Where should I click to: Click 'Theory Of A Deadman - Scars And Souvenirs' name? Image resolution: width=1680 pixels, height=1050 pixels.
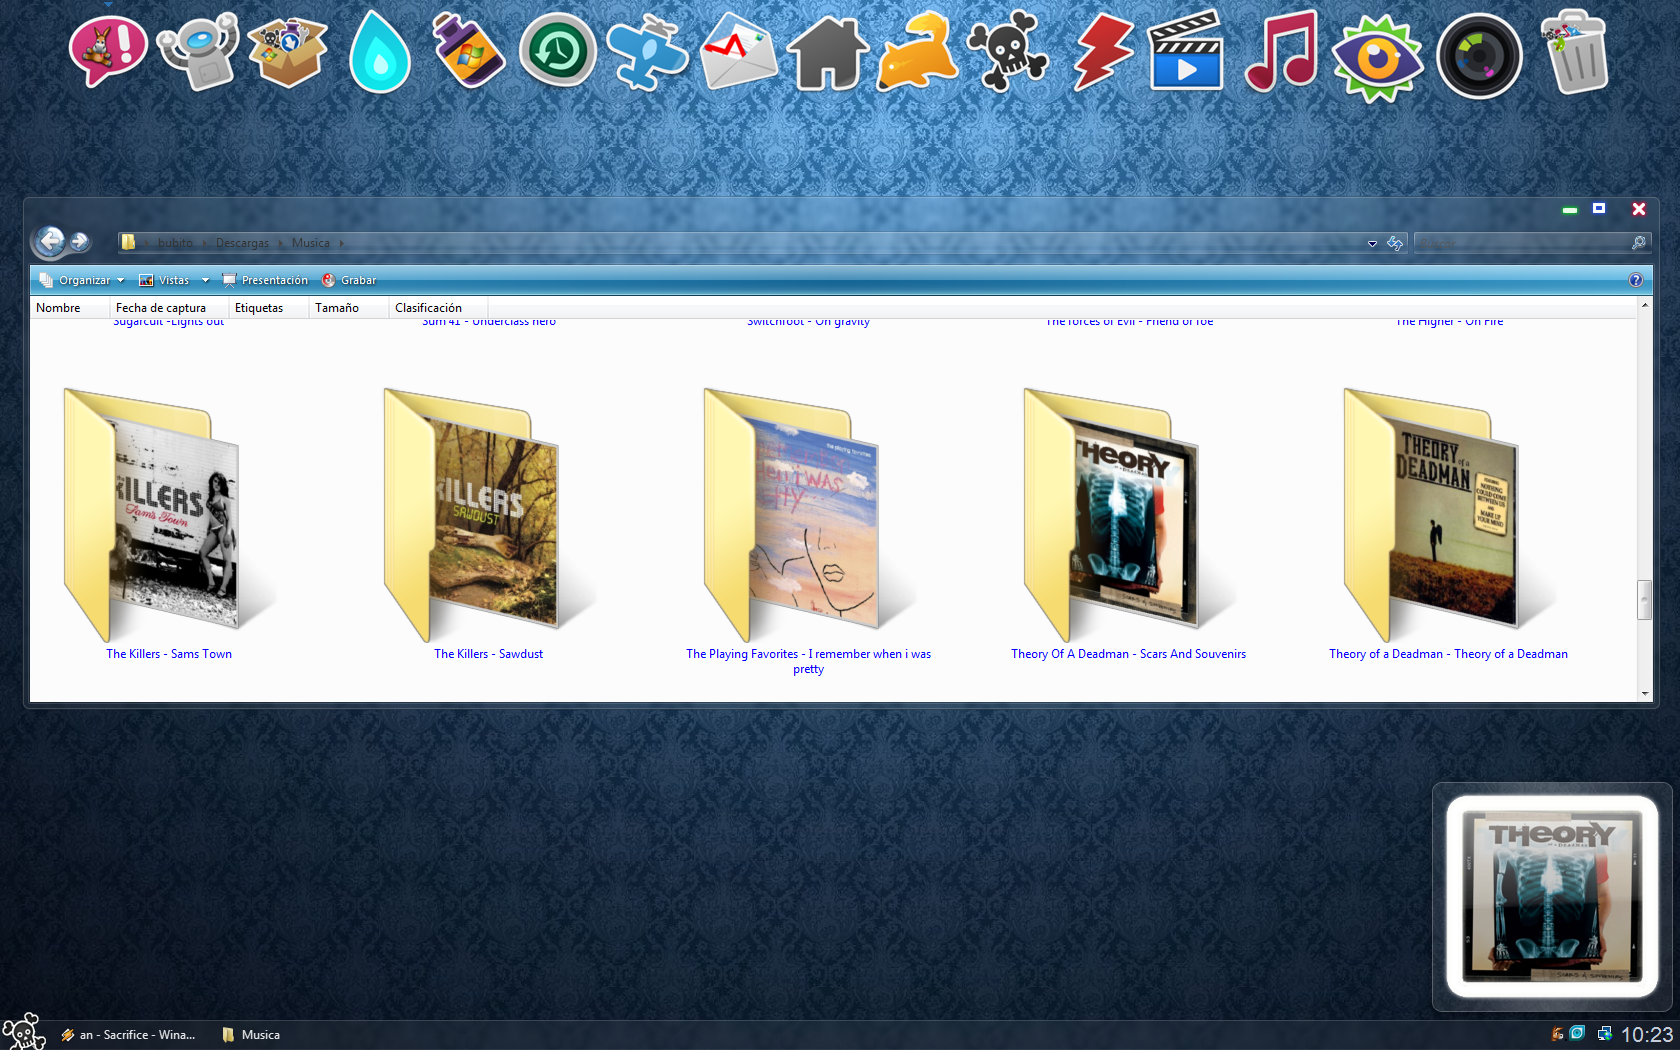click(1128, 654)
